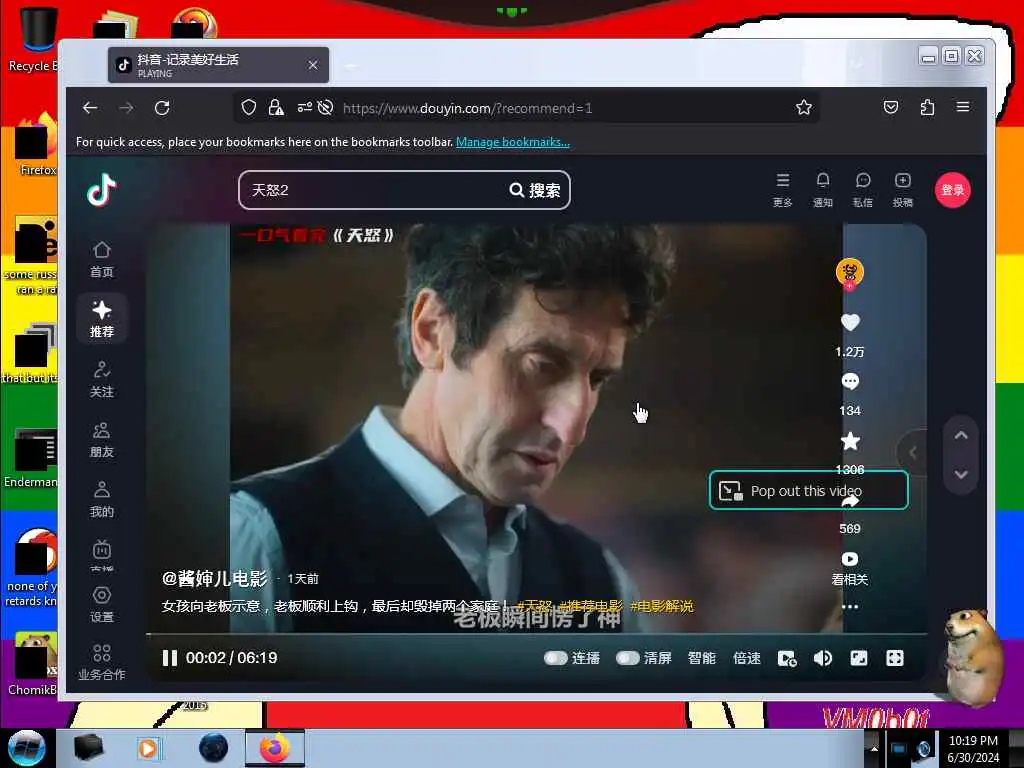This screenshot has width=1024, height=768.
Task: Click the Pop out this video button
Action: [x=808, y=490]
